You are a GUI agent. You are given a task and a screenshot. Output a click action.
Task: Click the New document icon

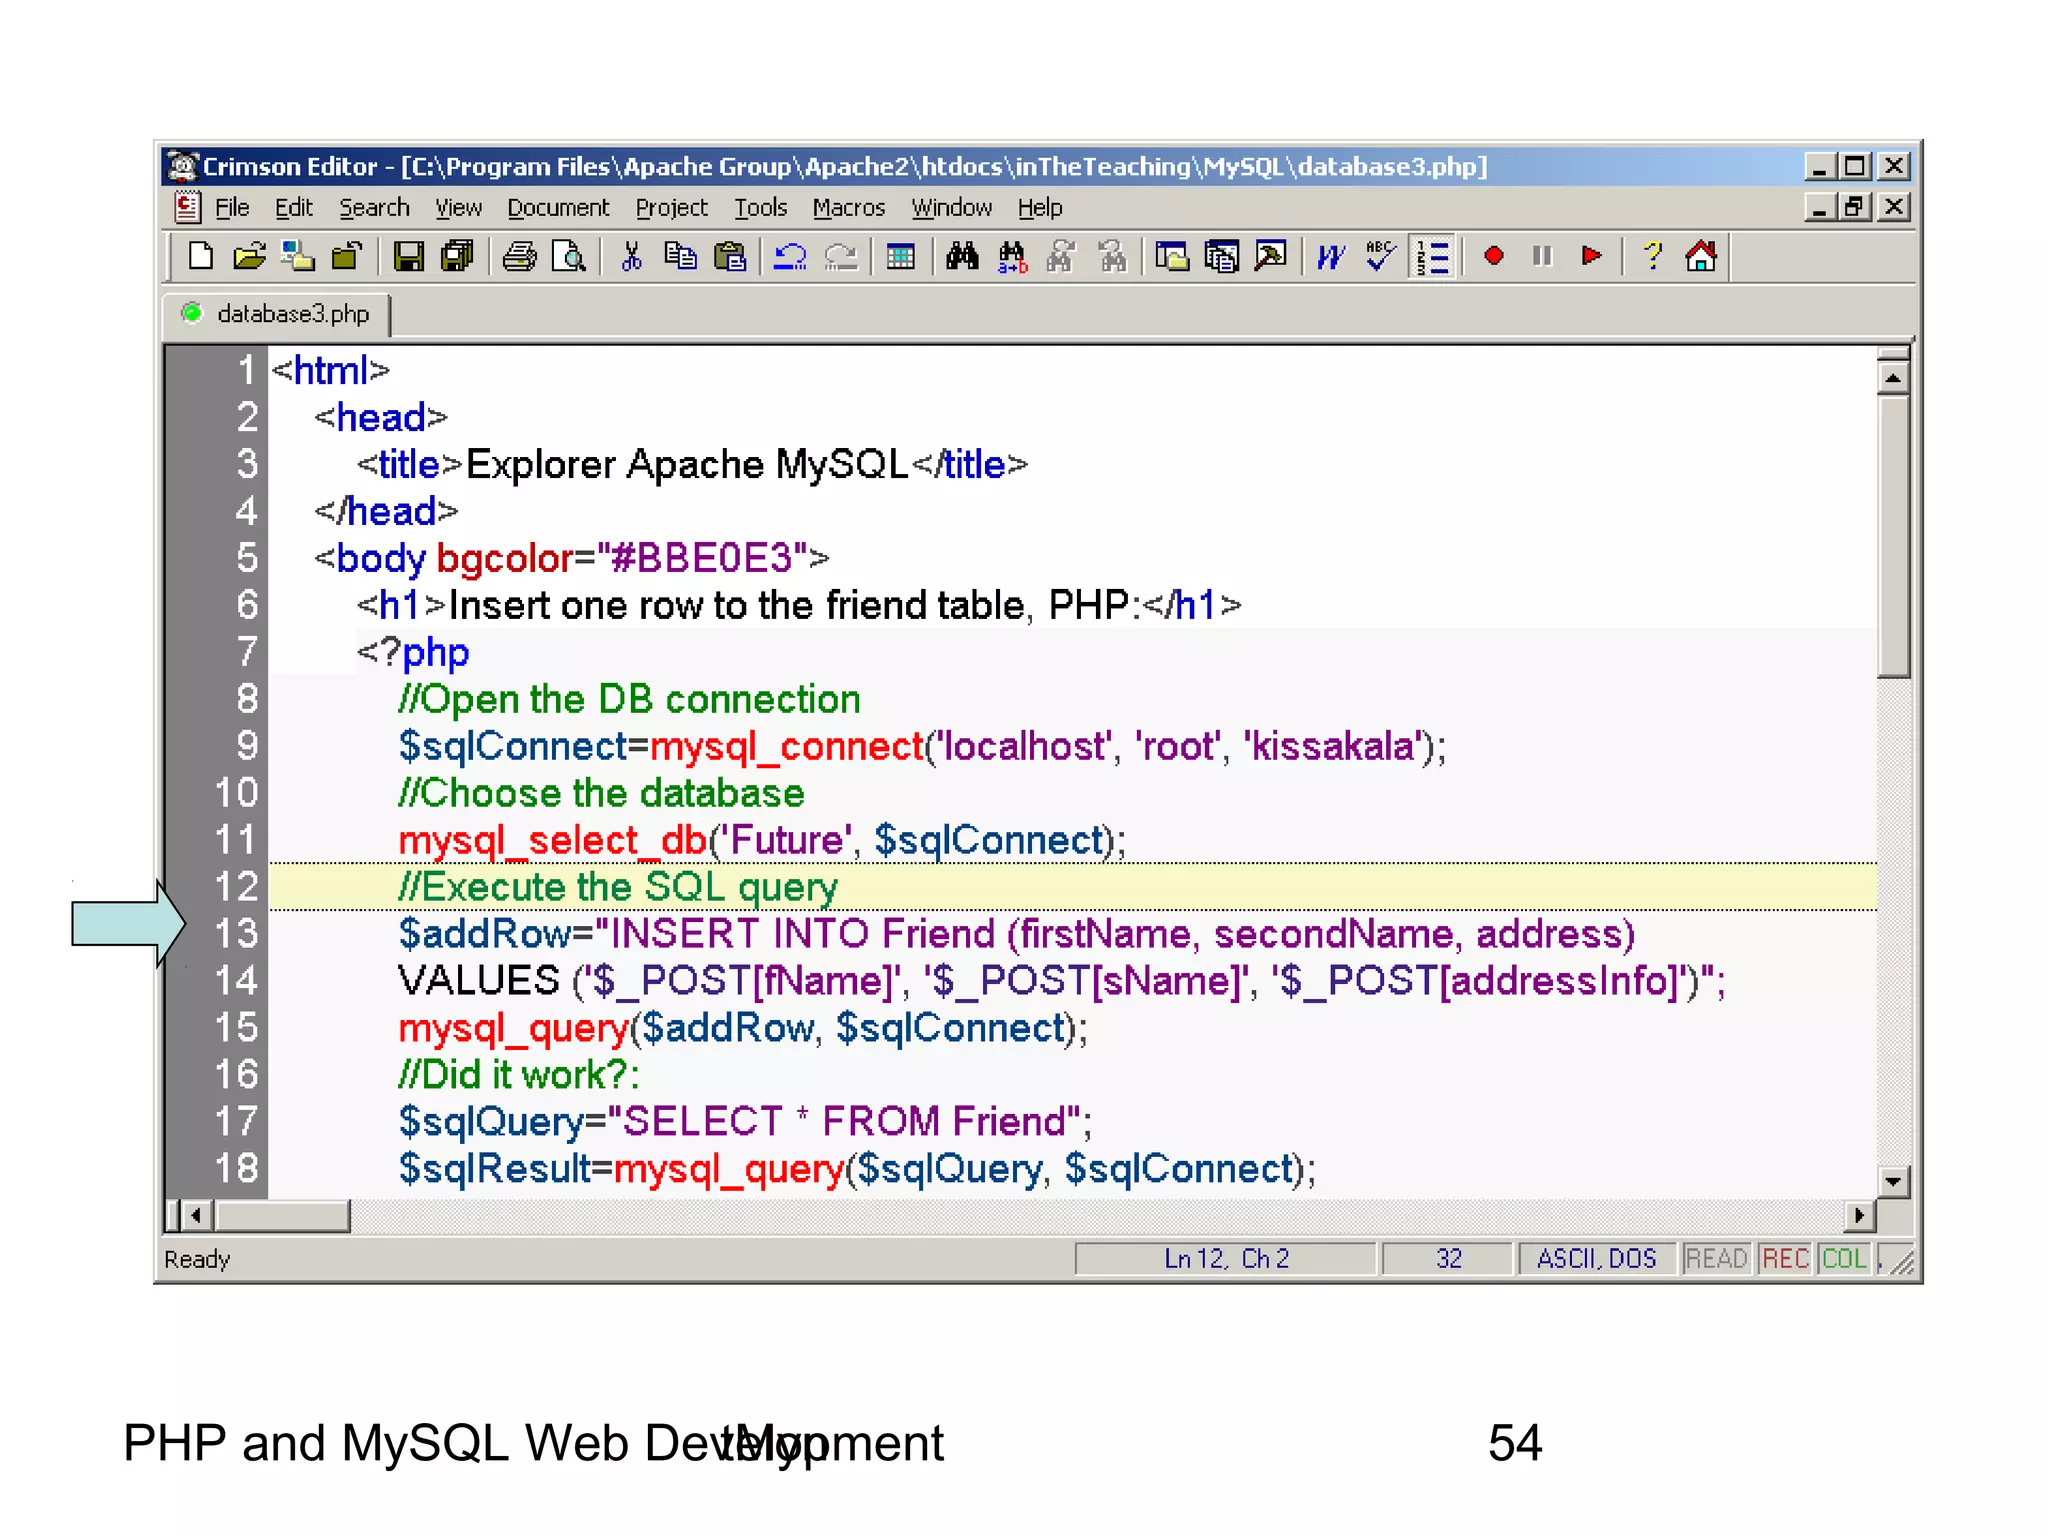pyautogui.click(x=200, y=257)
